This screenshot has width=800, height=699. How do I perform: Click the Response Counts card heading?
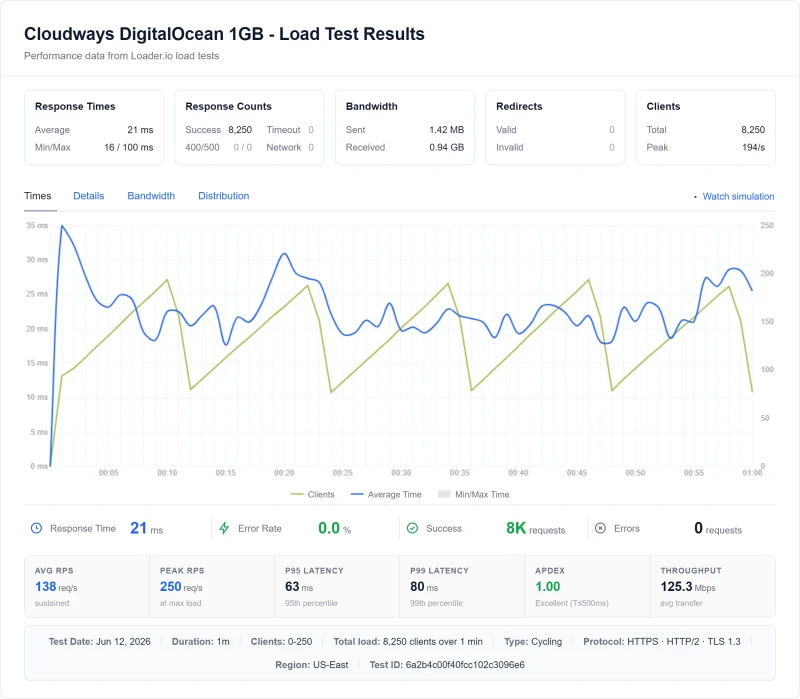point(228,106)
